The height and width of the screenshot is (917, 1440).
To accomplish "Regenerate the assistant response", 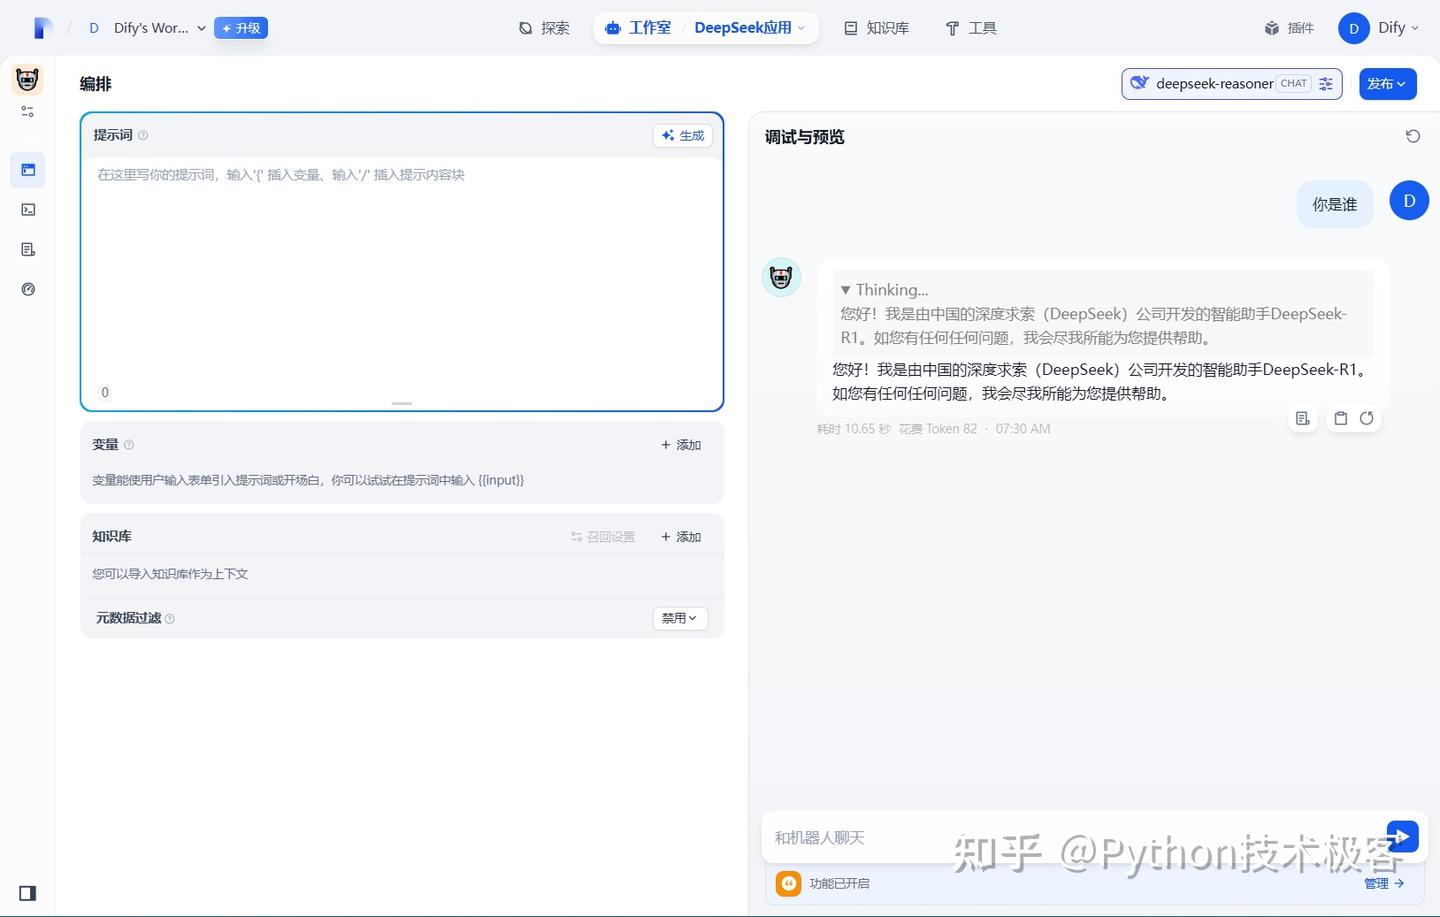I will (x=1368, y=418).
